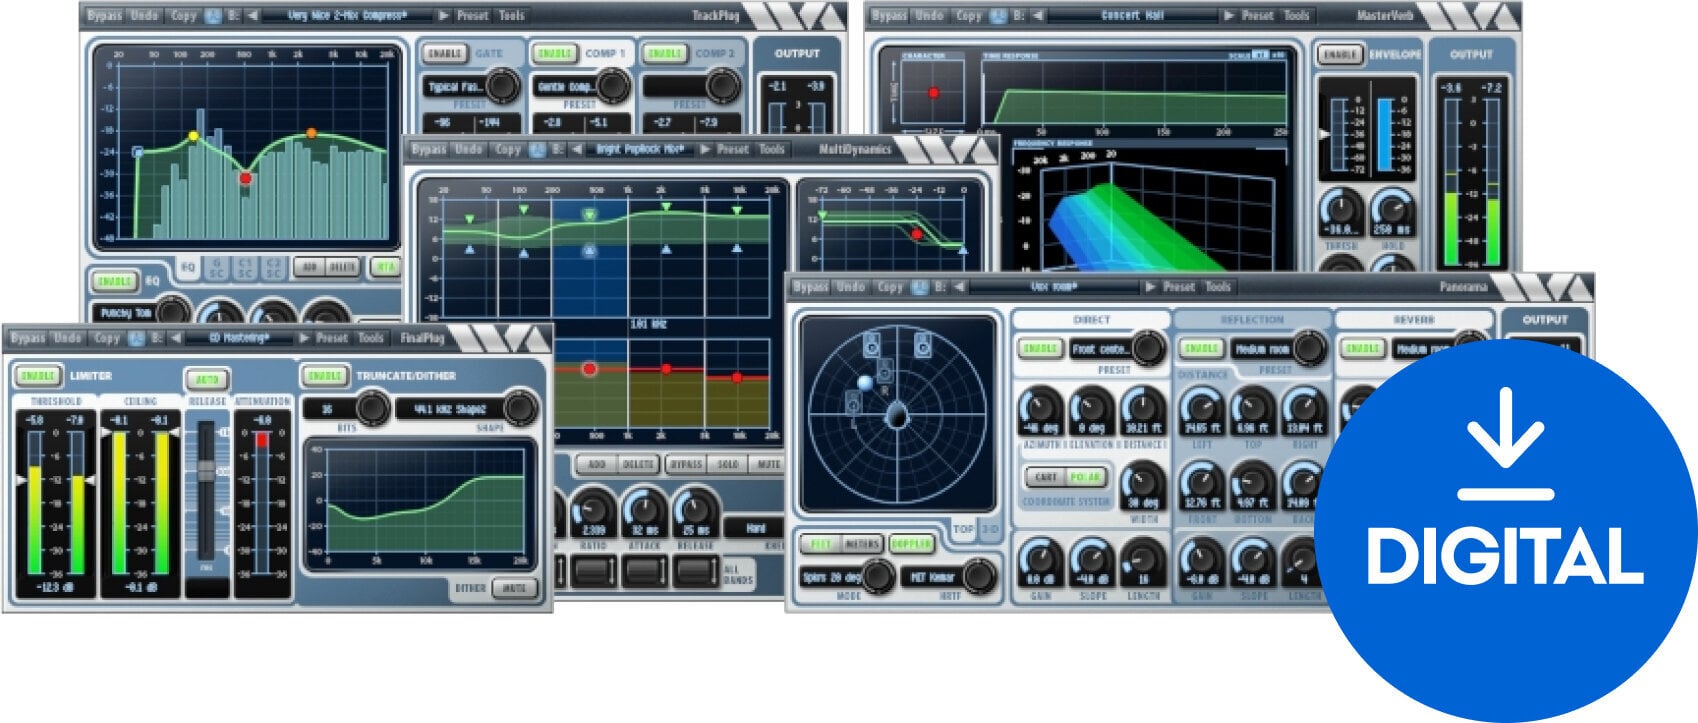
Task: Click Bypass in the TrackPlug toolbar
Action: tap(105, 16)
